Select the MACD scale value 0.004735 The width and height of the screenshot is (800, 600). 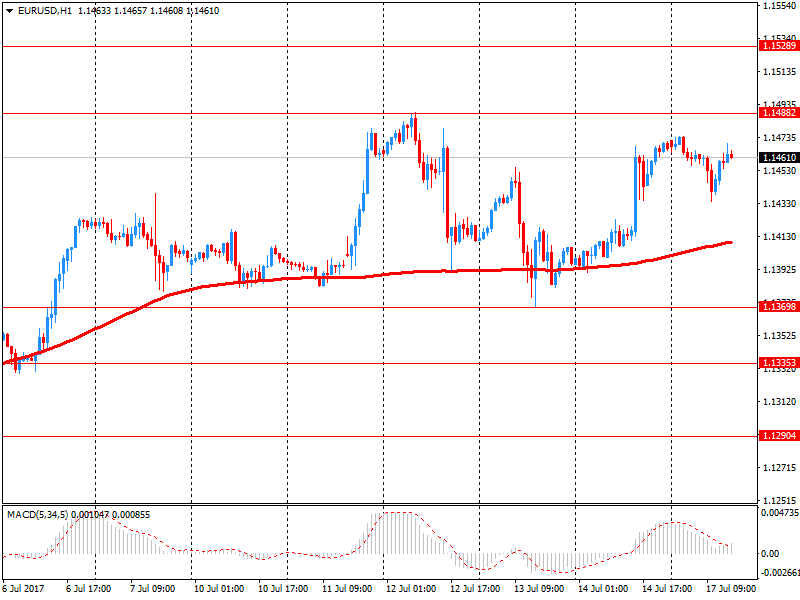pos(779,513)
